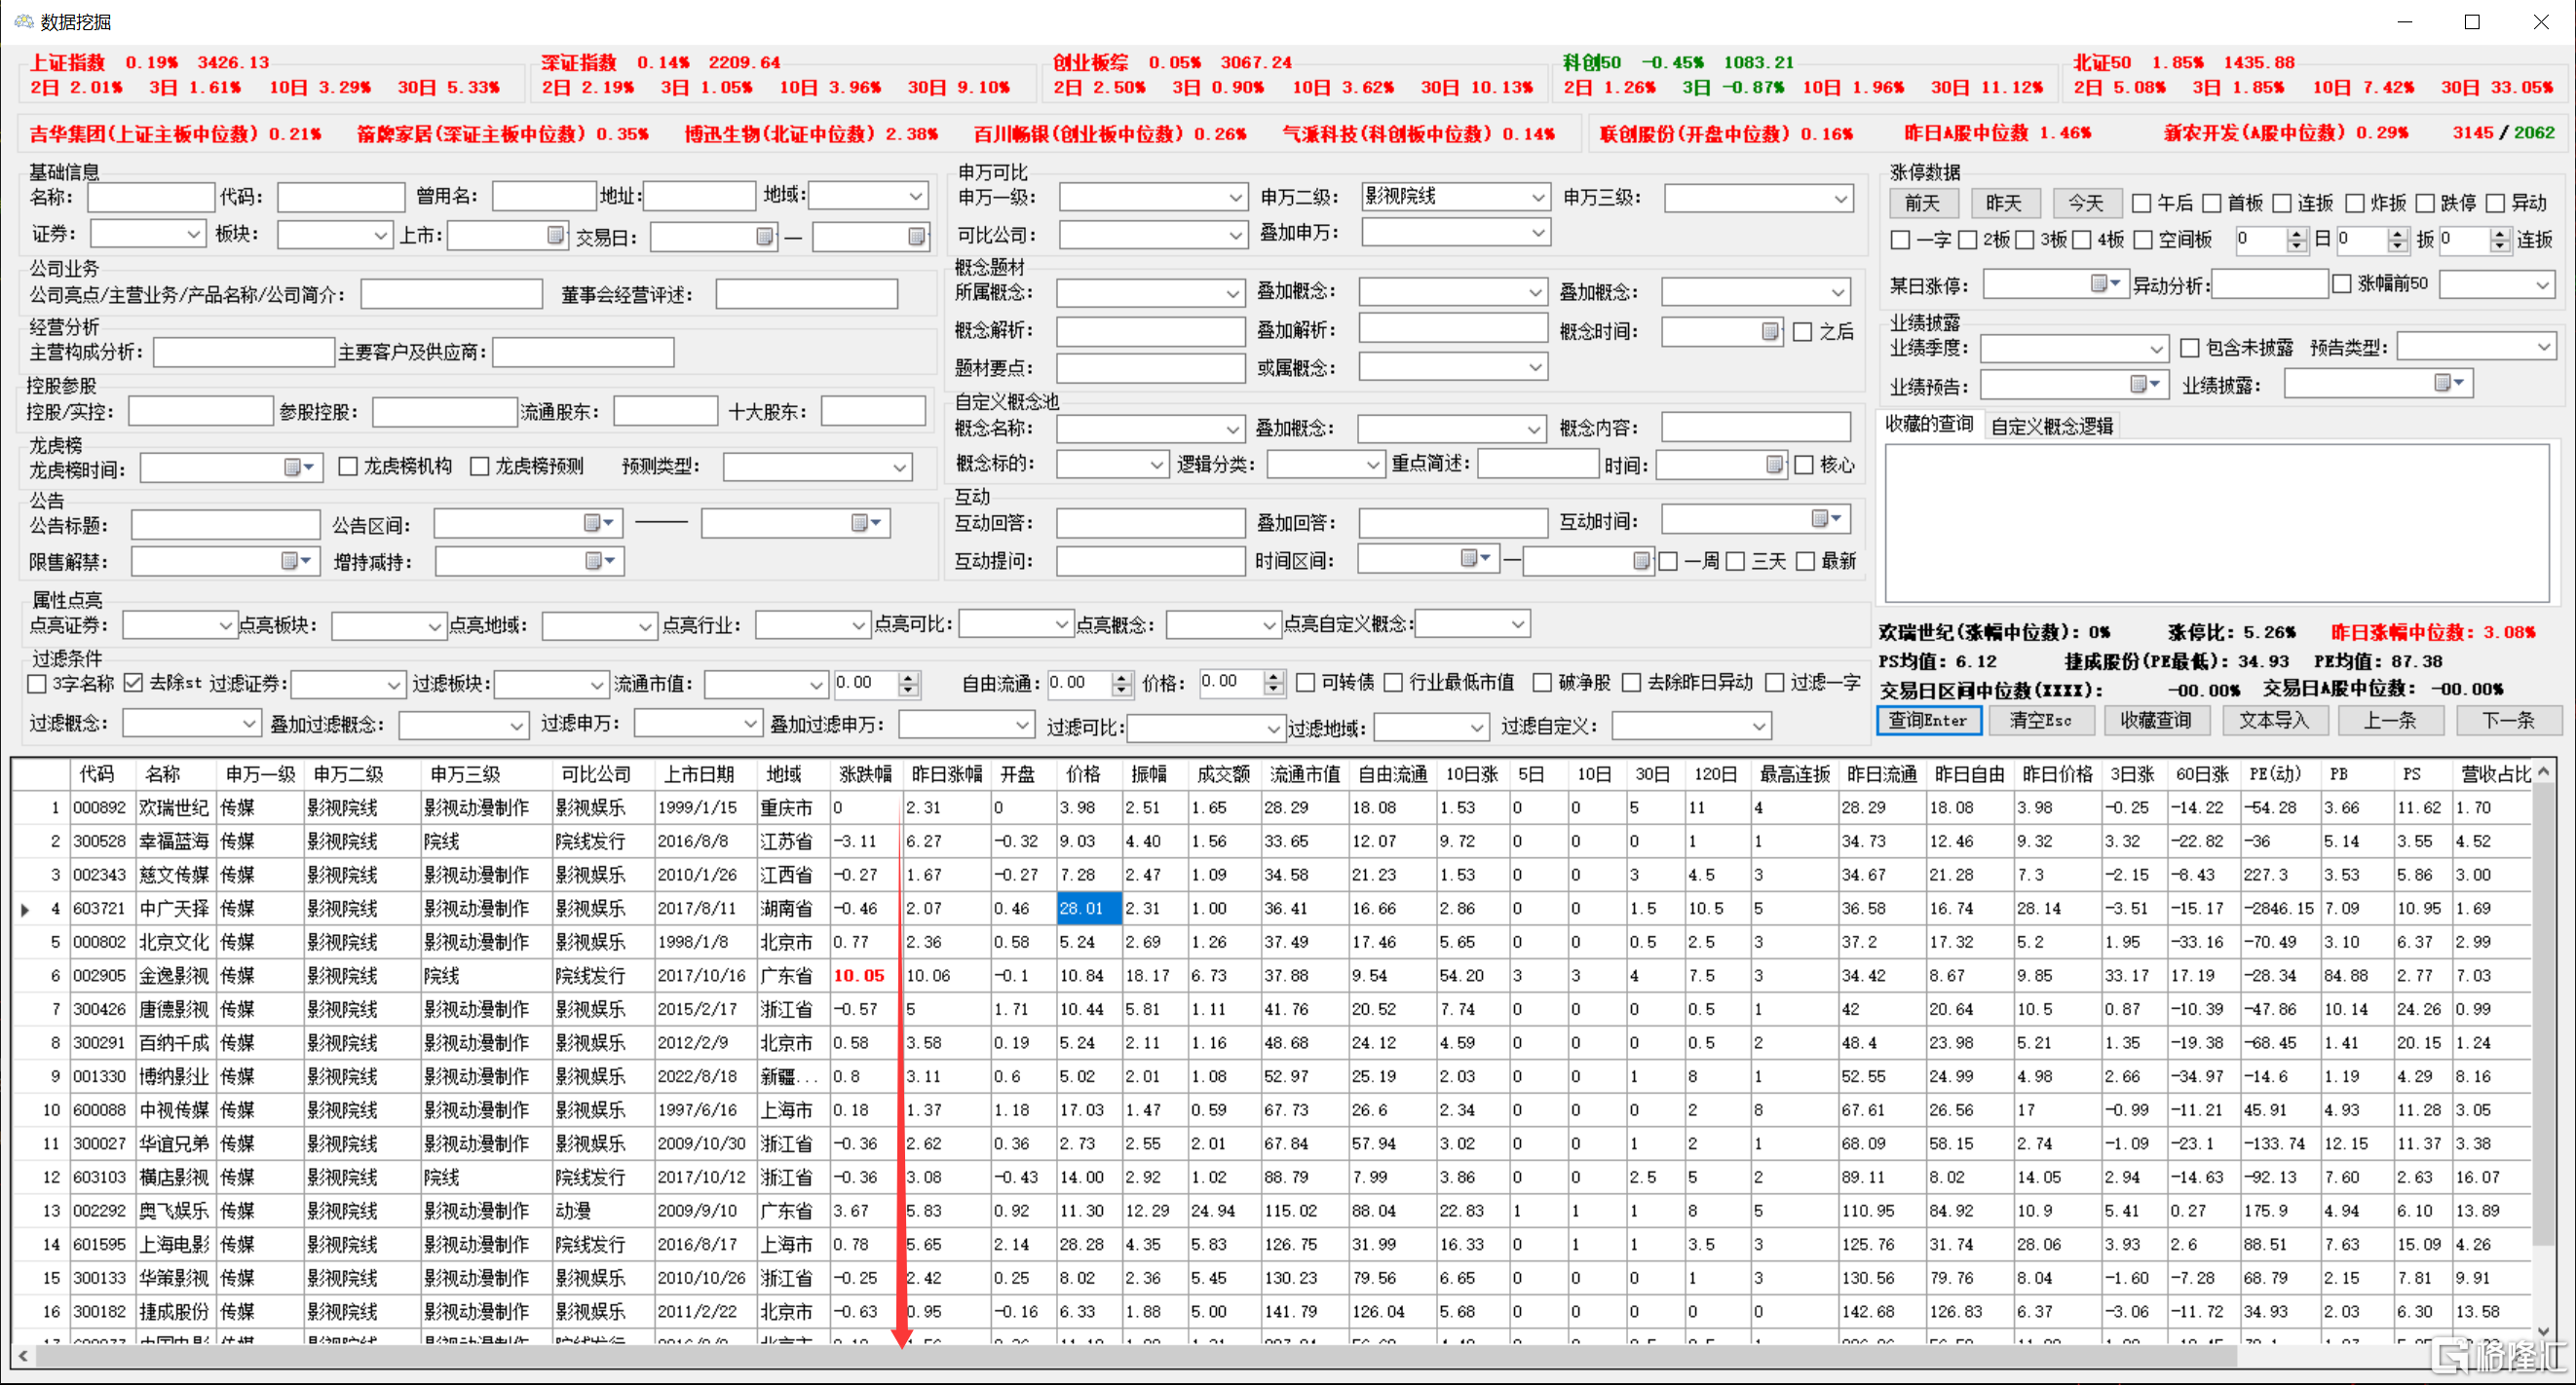
Task: Open date picker for 龙虎榜时间
Action: coord(299,467)
